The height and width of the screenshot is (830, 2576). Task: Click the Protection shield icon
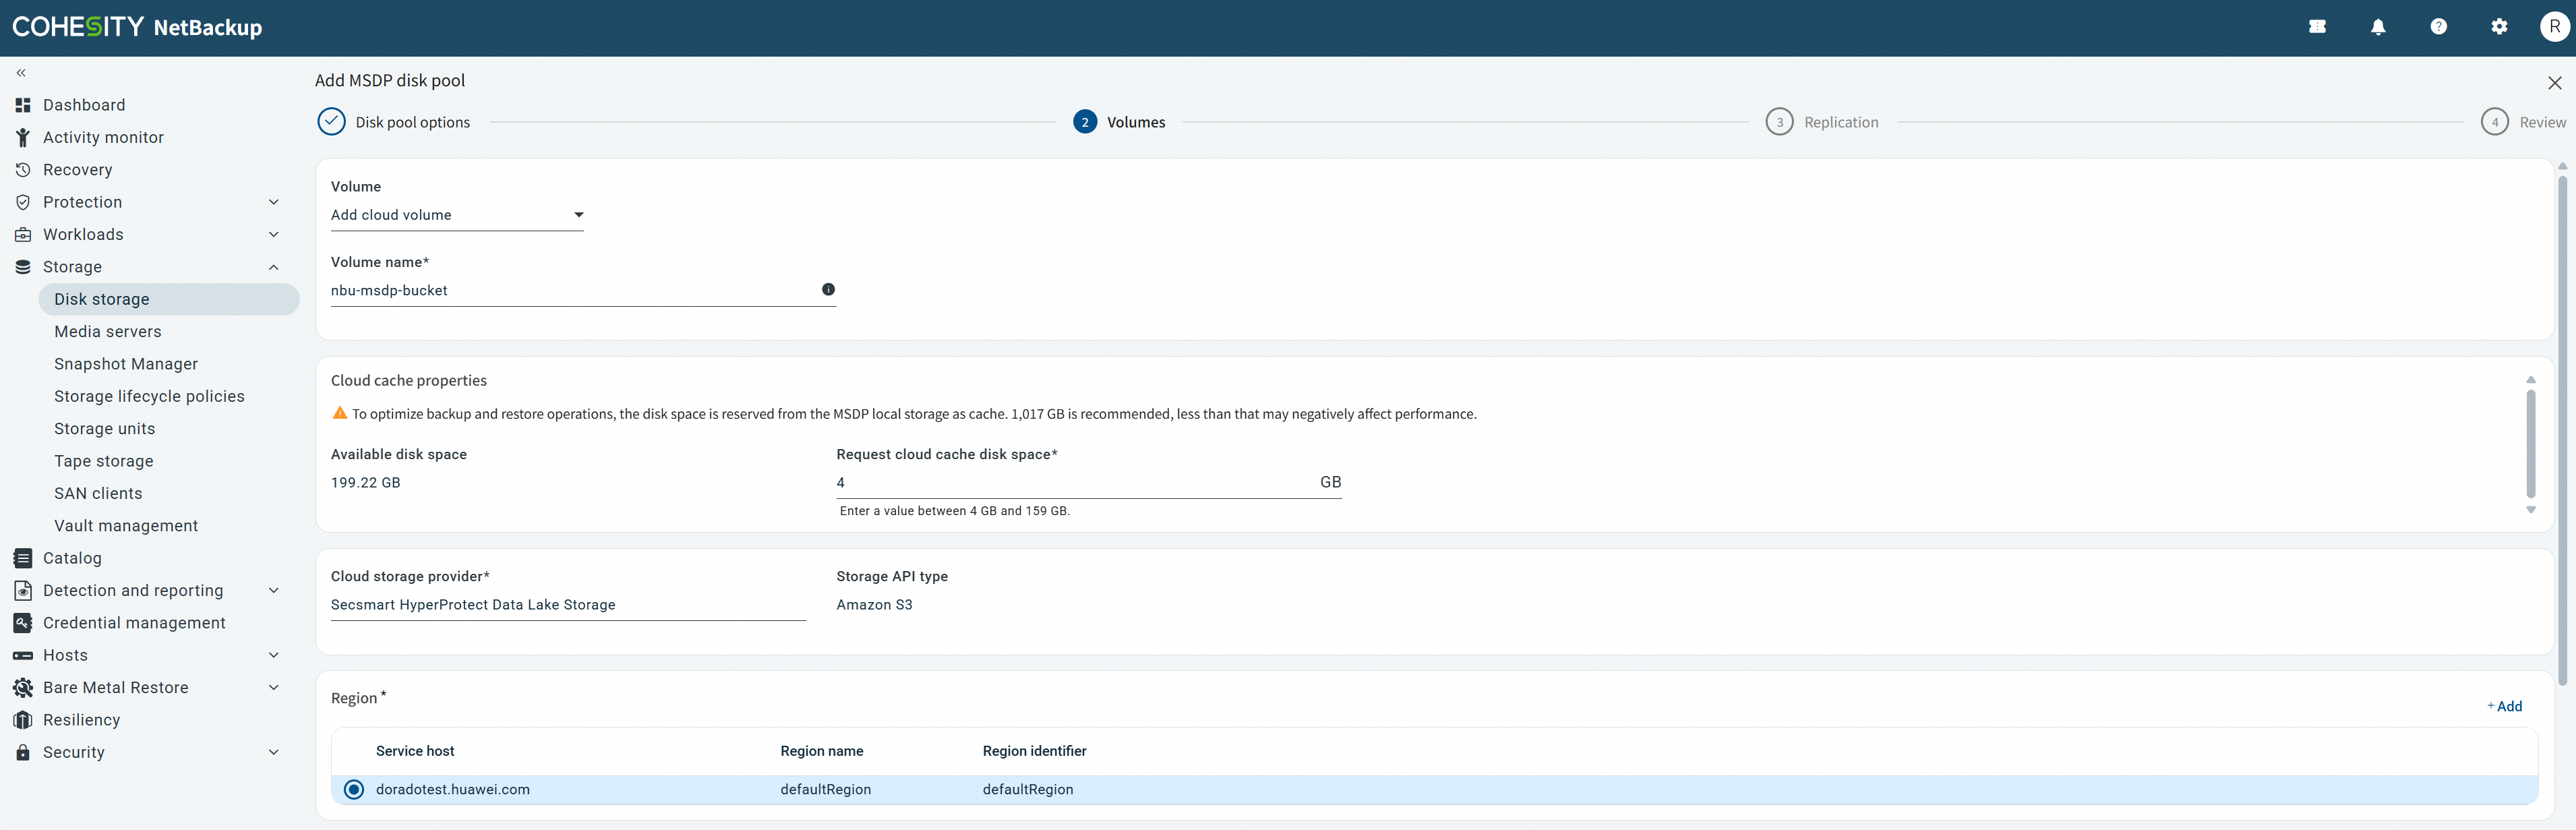click(x=23, y=202)
